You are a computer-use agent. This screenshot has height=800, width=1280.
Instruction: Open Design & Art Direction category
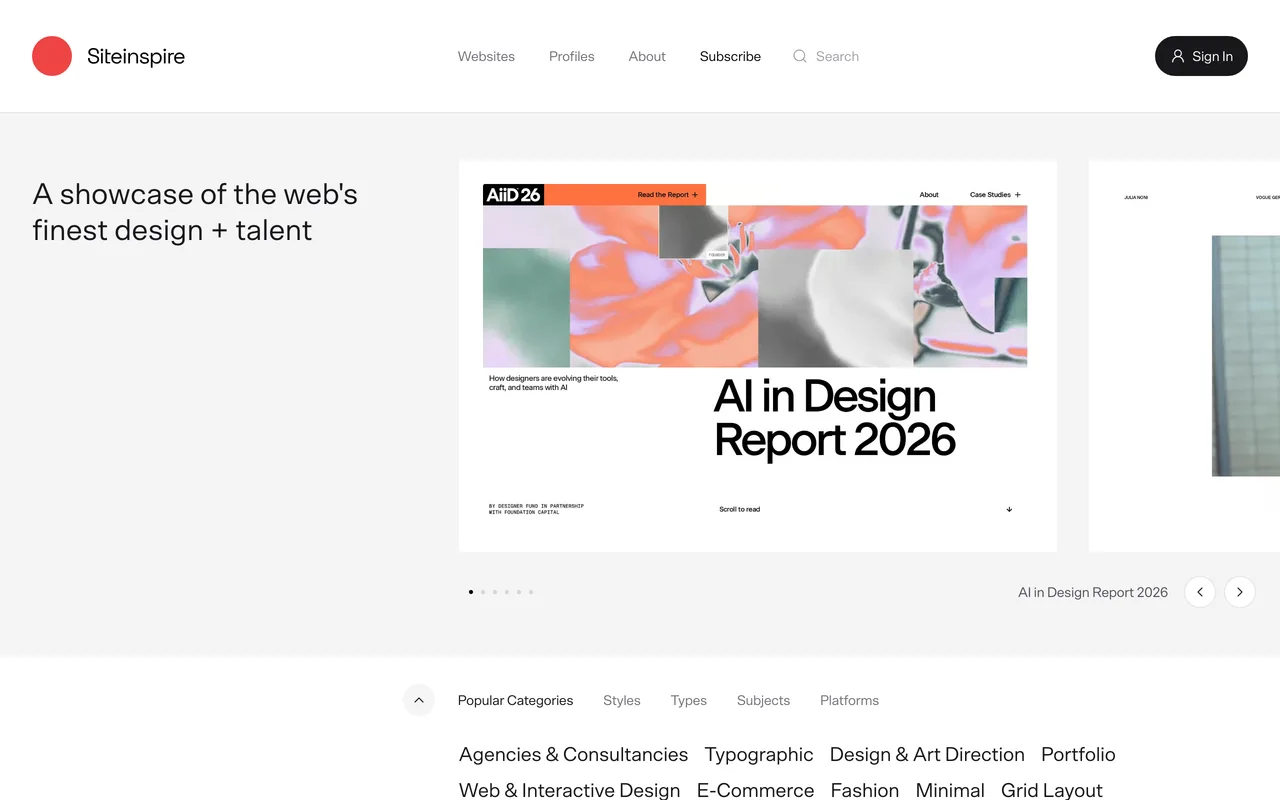pyautogui.click(x=927, y=755)
